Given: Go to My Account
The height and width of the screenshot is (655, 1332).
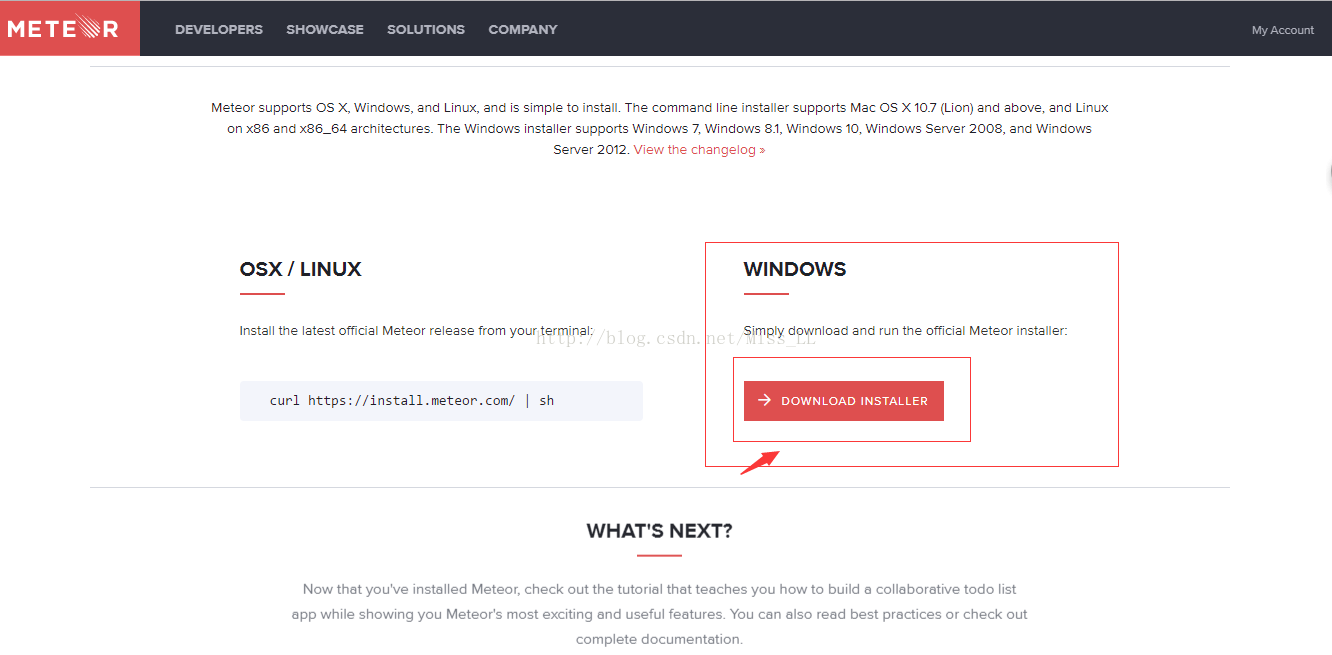Looking at the screenshot, I should tap(1283, 30).
